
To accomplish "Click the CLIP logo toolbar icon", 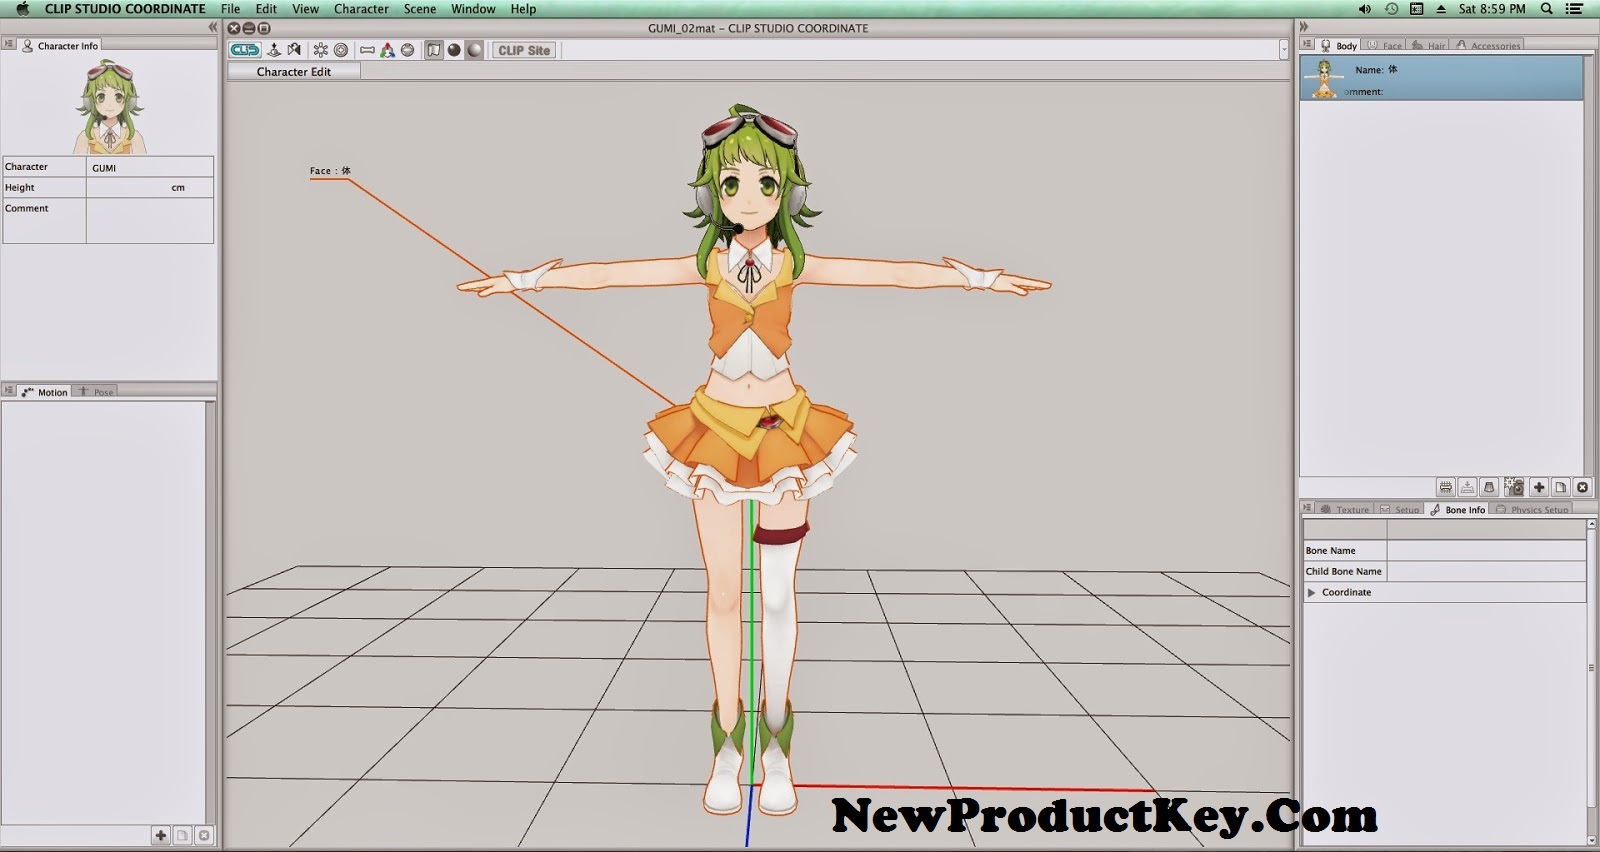I will [245, 50].
